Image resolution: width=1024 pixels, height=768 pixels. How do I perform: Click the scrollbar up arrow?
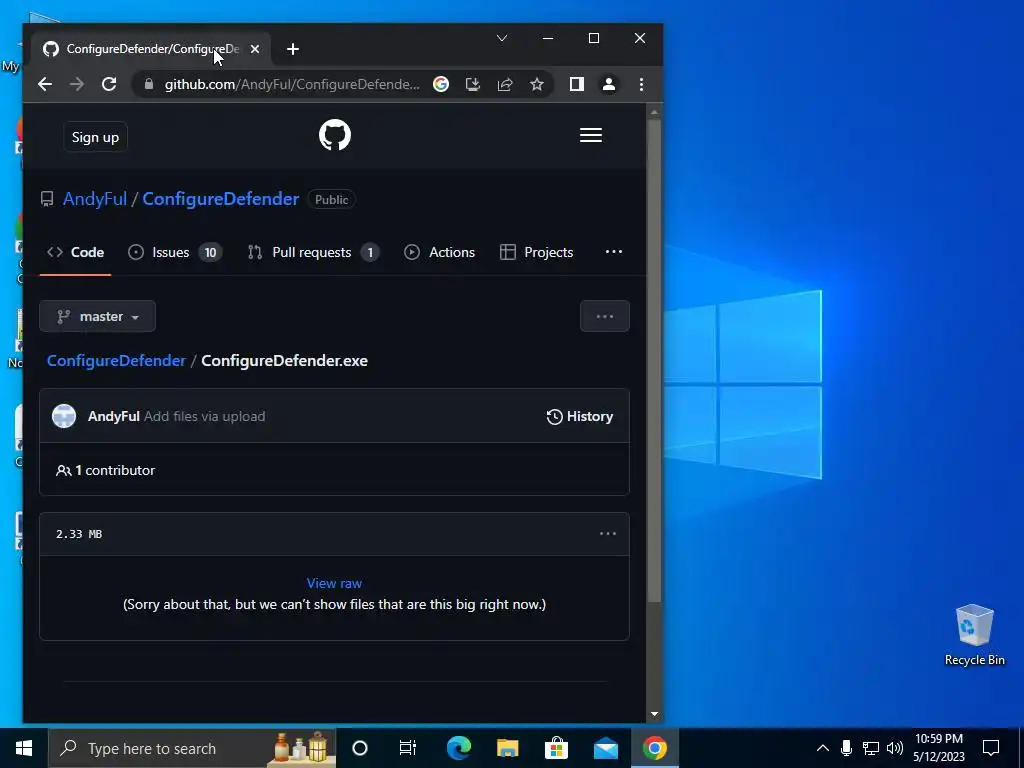(x=654, y=112)
